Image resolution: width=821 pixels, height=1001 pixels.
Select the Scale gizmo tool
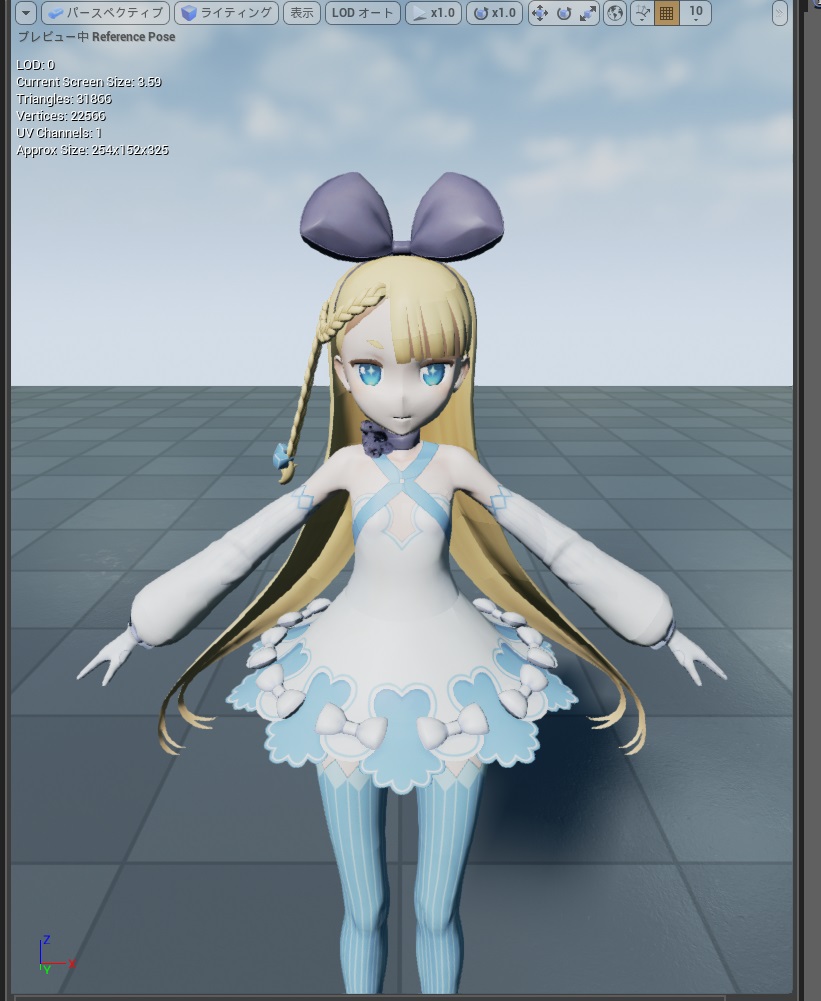tap(588, 14)
